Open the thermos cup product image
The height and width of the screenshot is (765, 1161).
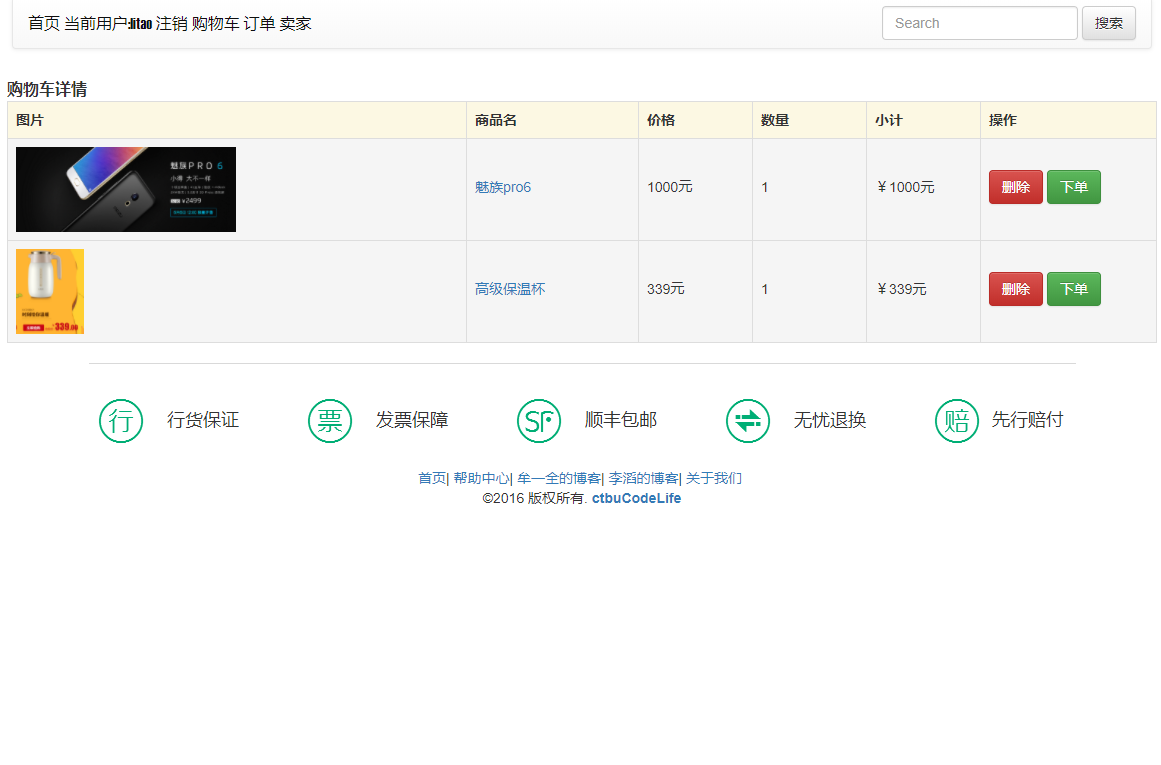coord(50,291)
